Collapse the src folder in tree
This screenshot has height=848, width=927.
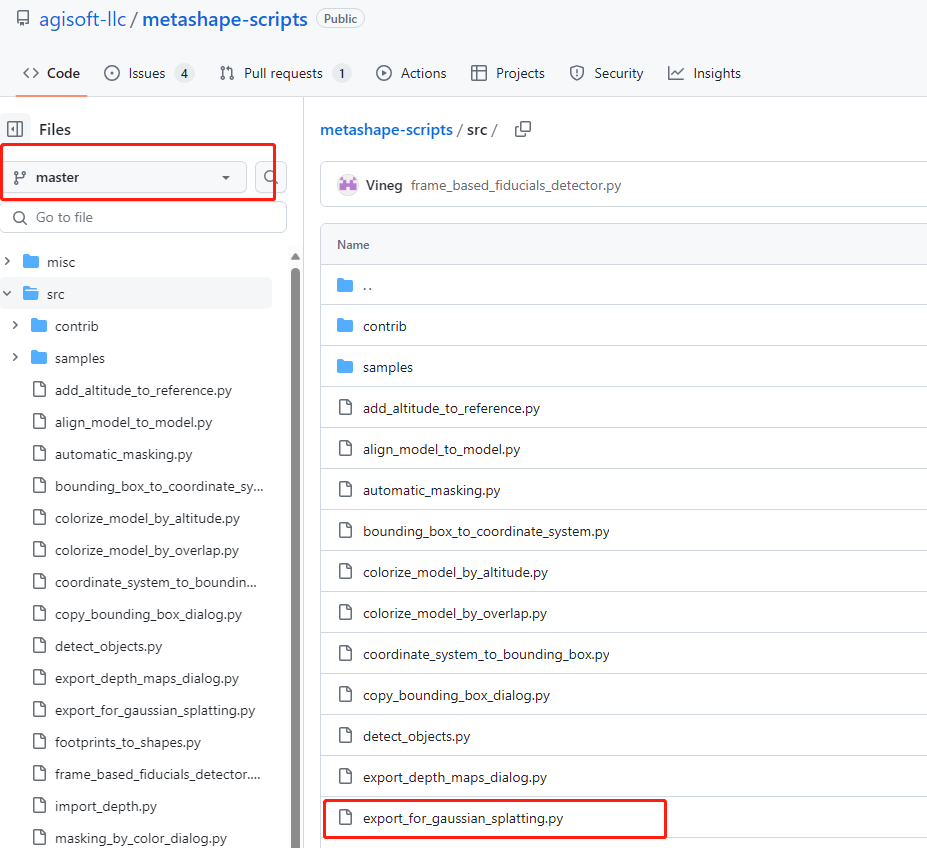pos(8,294)
